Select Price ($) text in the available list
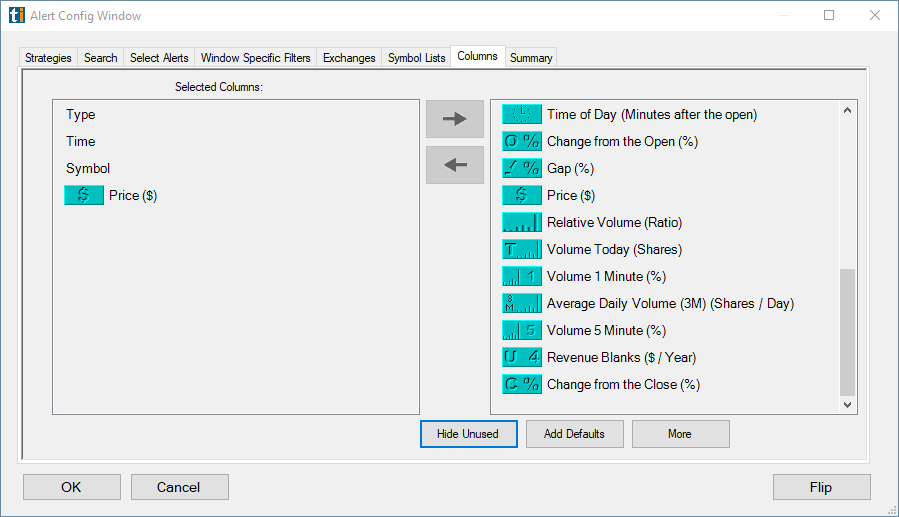Viewport: 899px width, 517px height. [x=571, y=195]
